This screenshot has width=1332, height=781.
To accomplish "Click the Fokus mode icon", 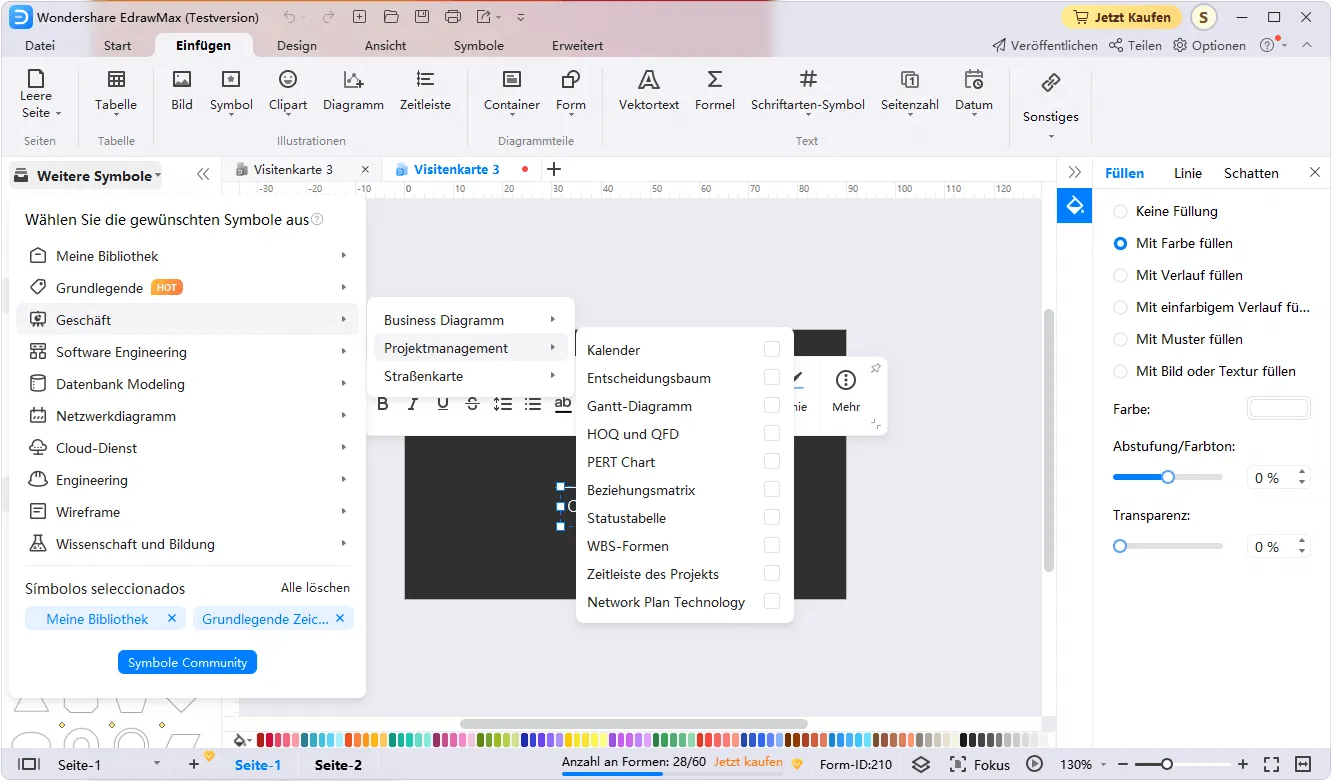I will pos(957,764).
